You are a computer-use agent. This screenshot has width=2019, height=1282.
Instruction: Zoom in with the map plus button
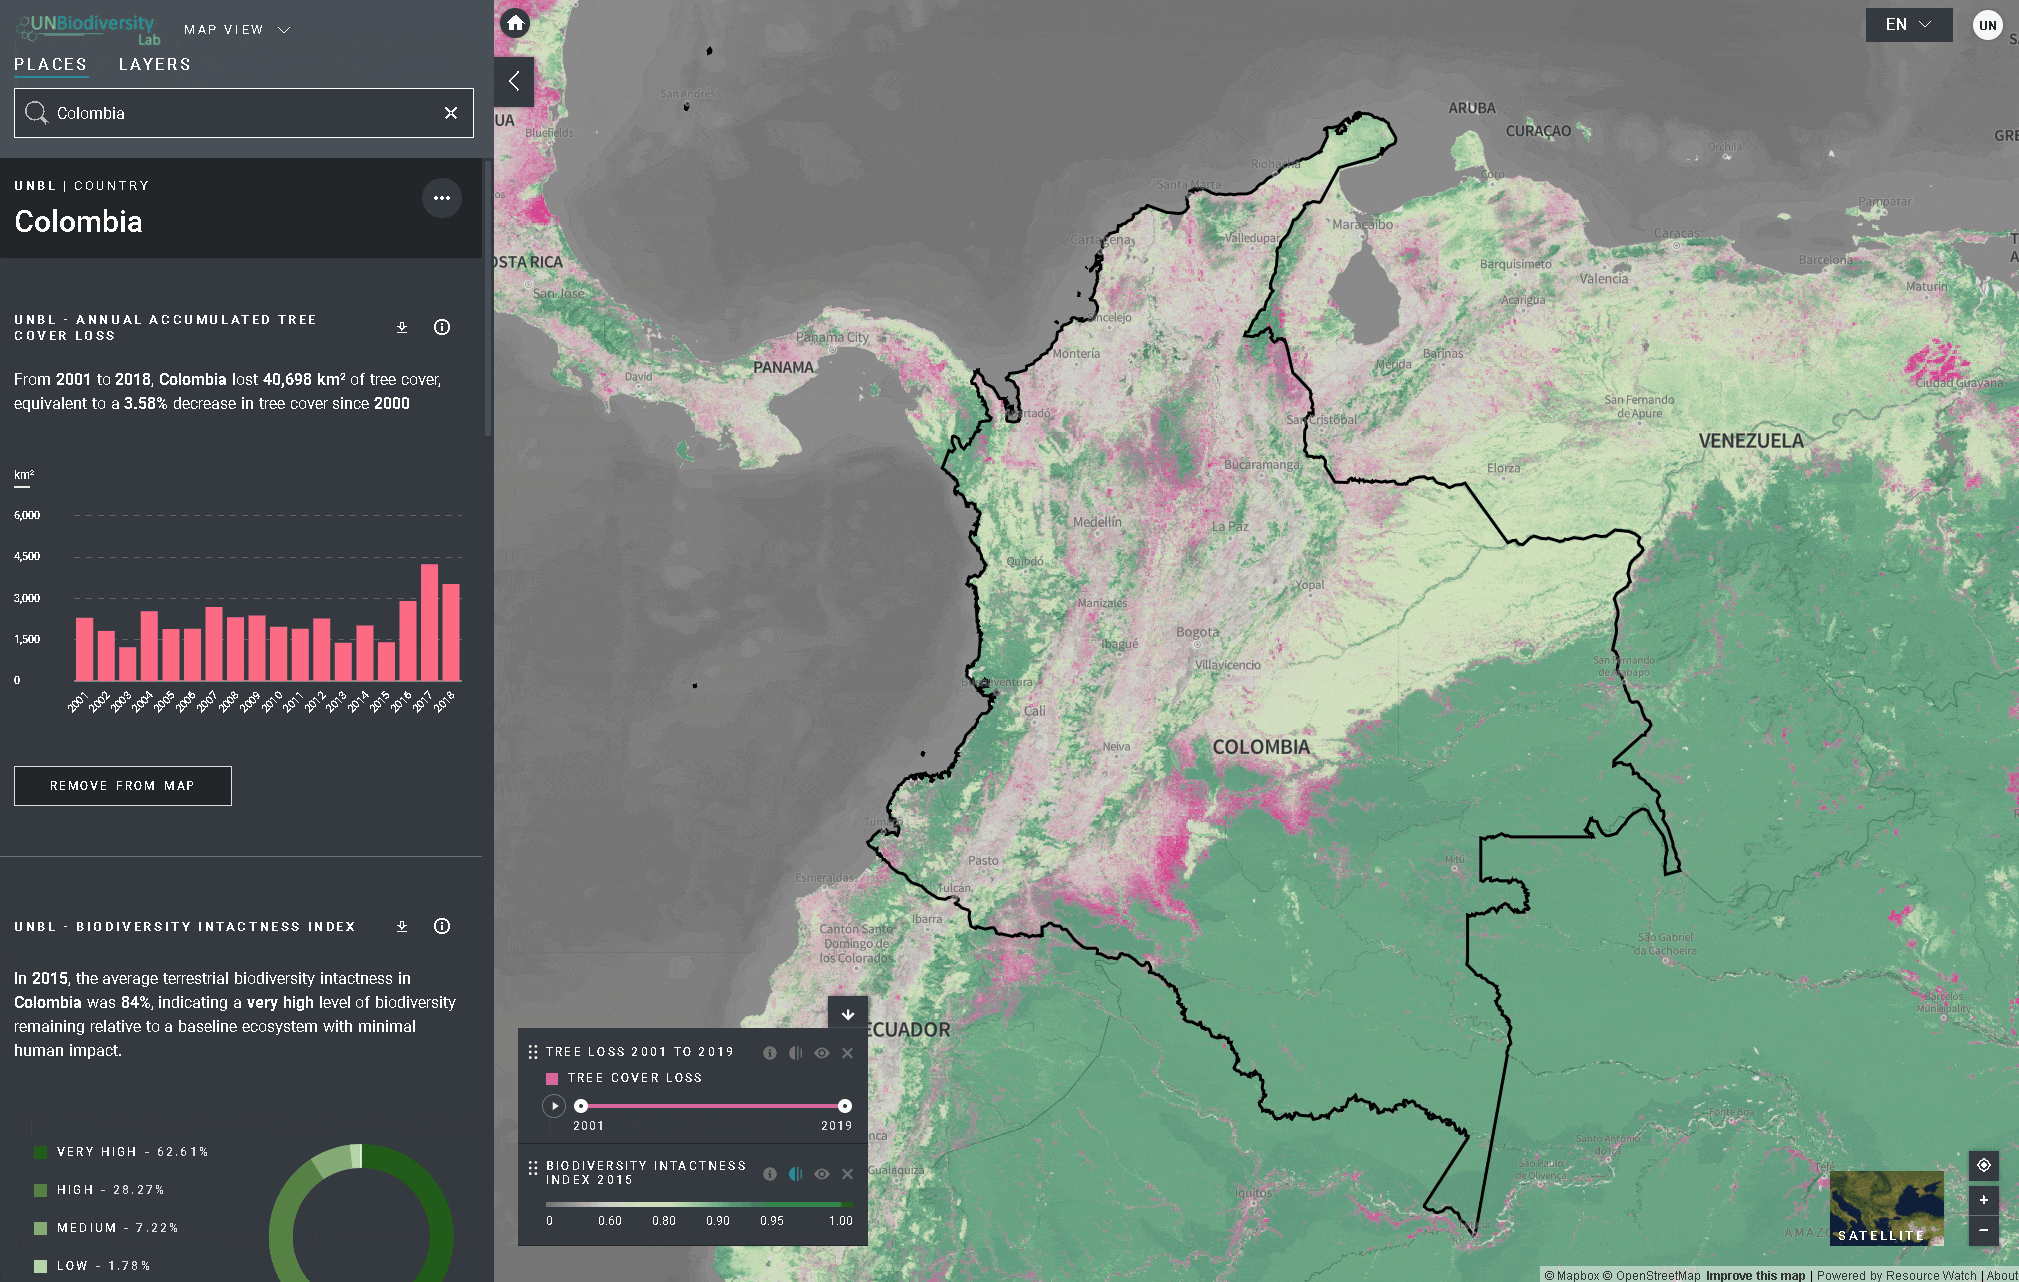click(1983, 1199)
